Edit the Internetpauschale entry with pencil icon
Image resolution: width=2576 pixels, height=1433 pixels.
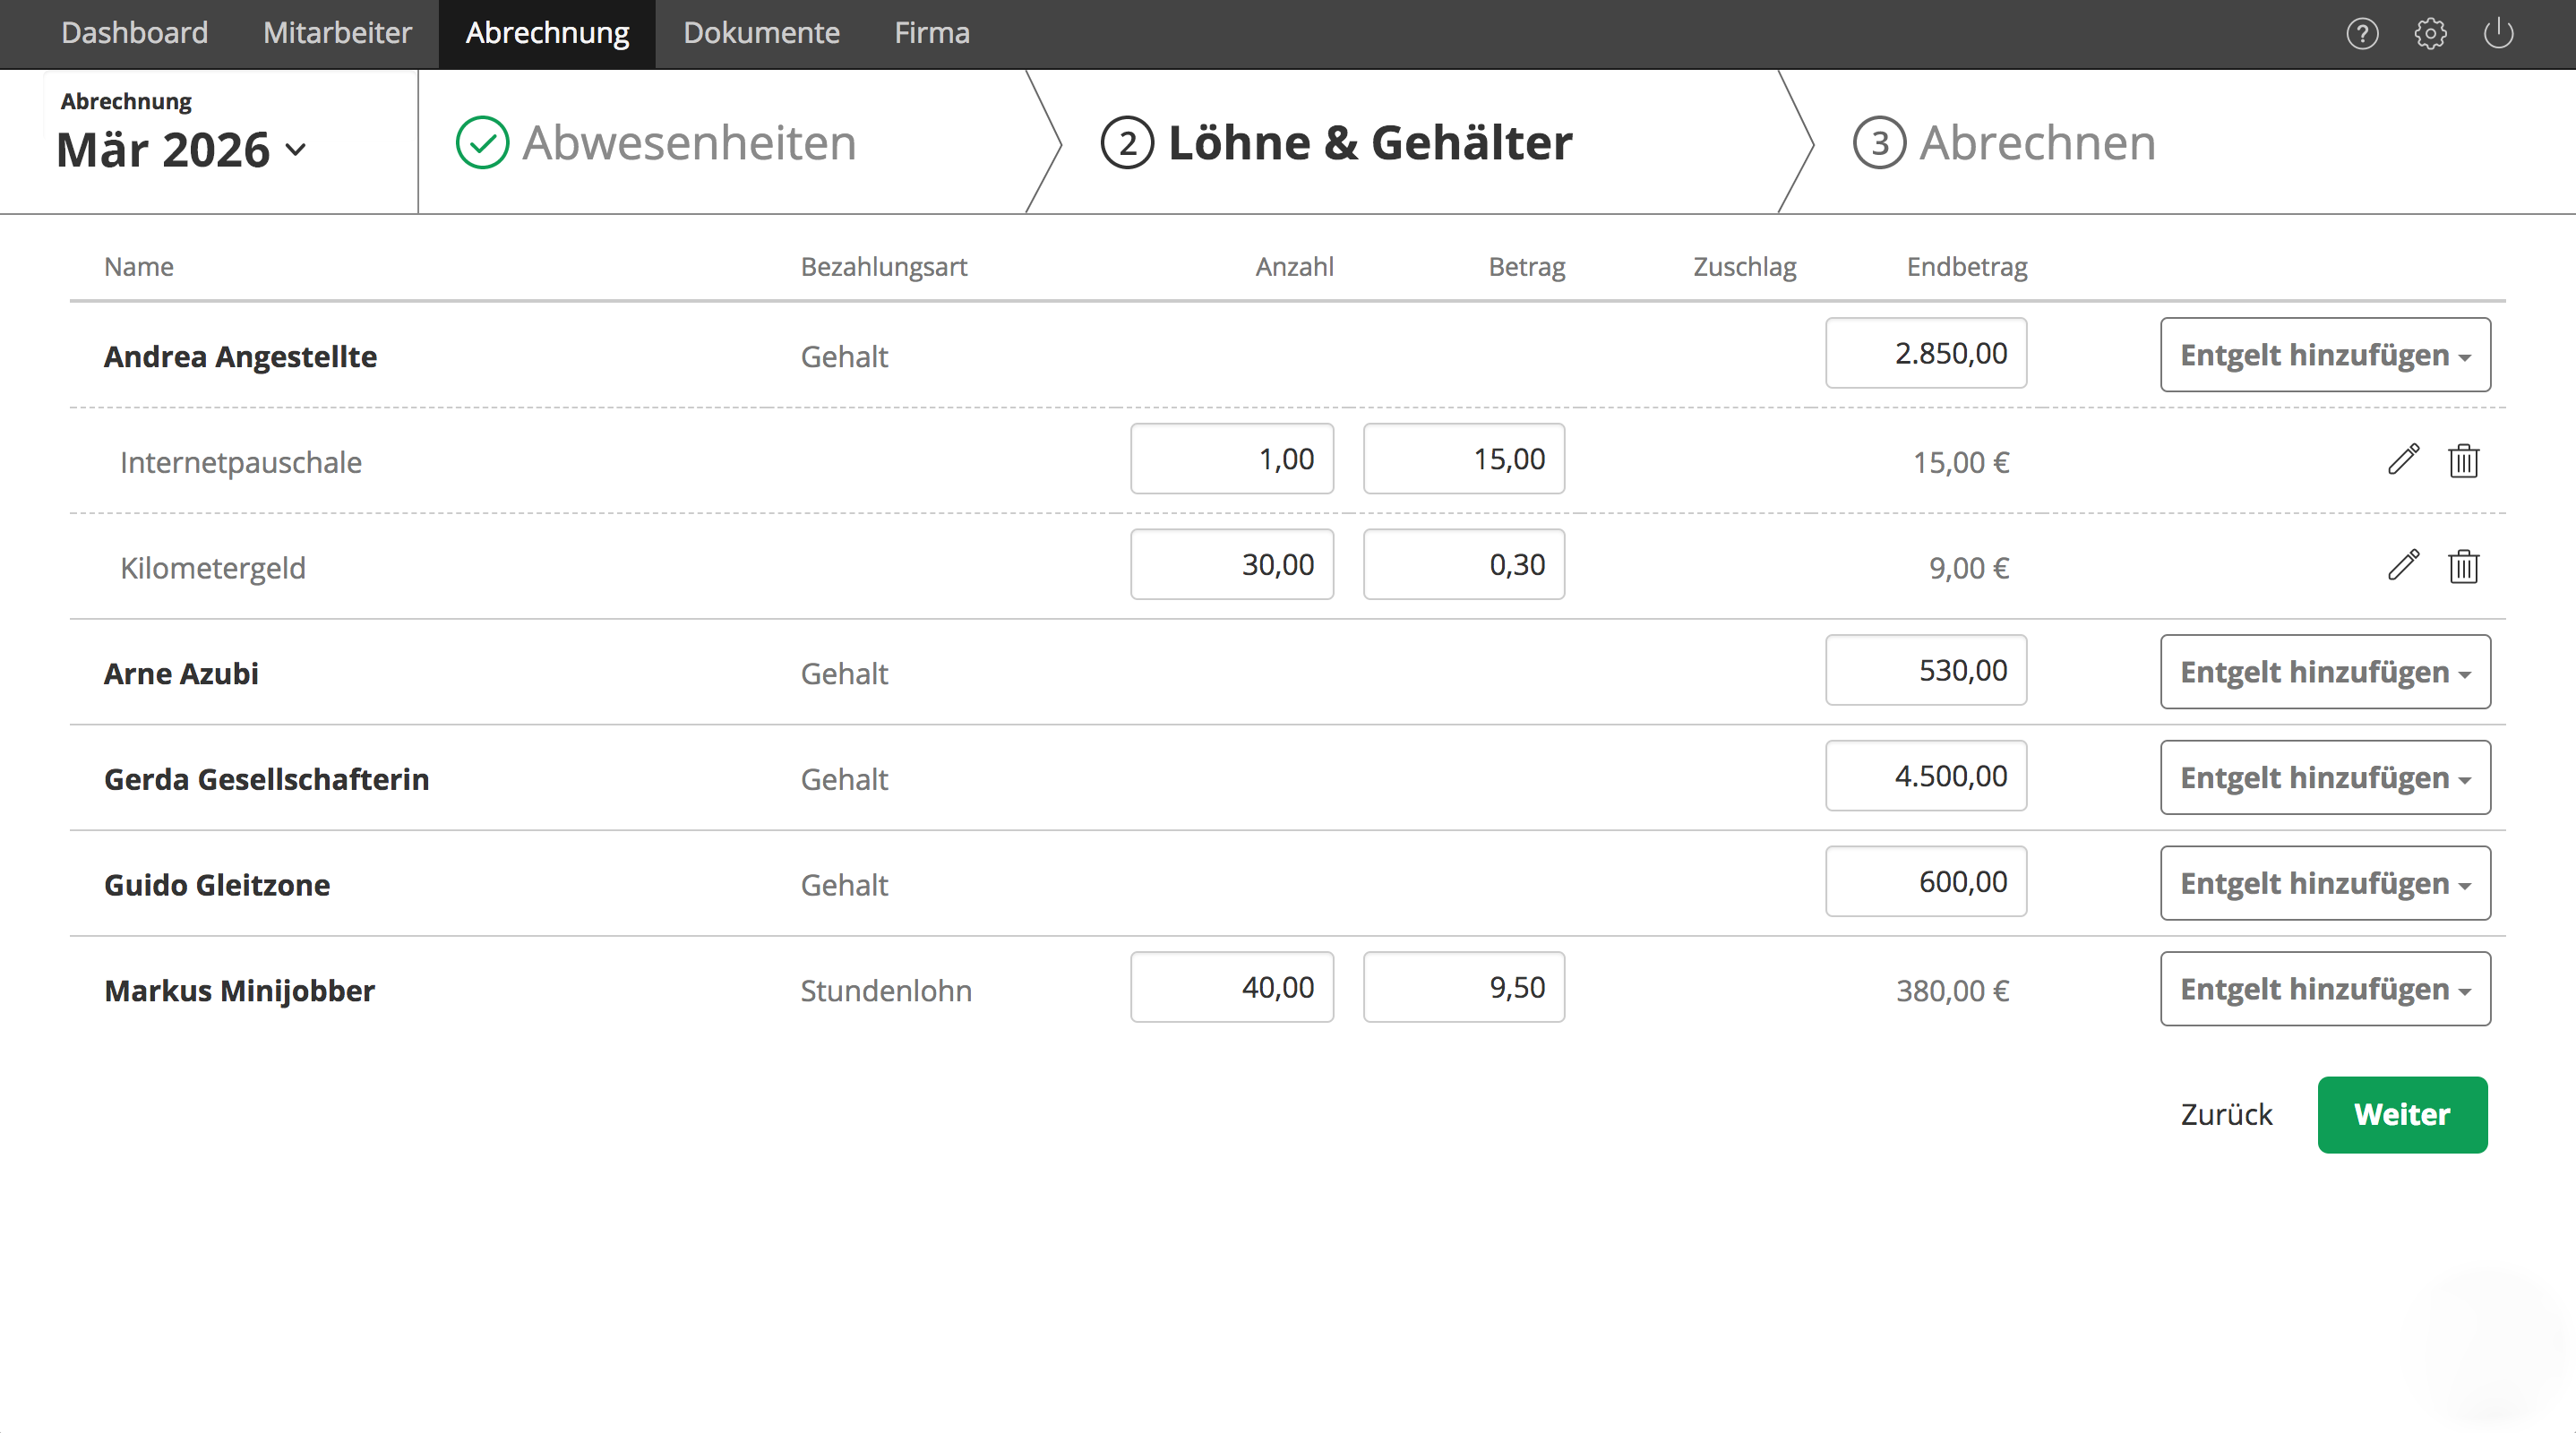point(2403,460)
